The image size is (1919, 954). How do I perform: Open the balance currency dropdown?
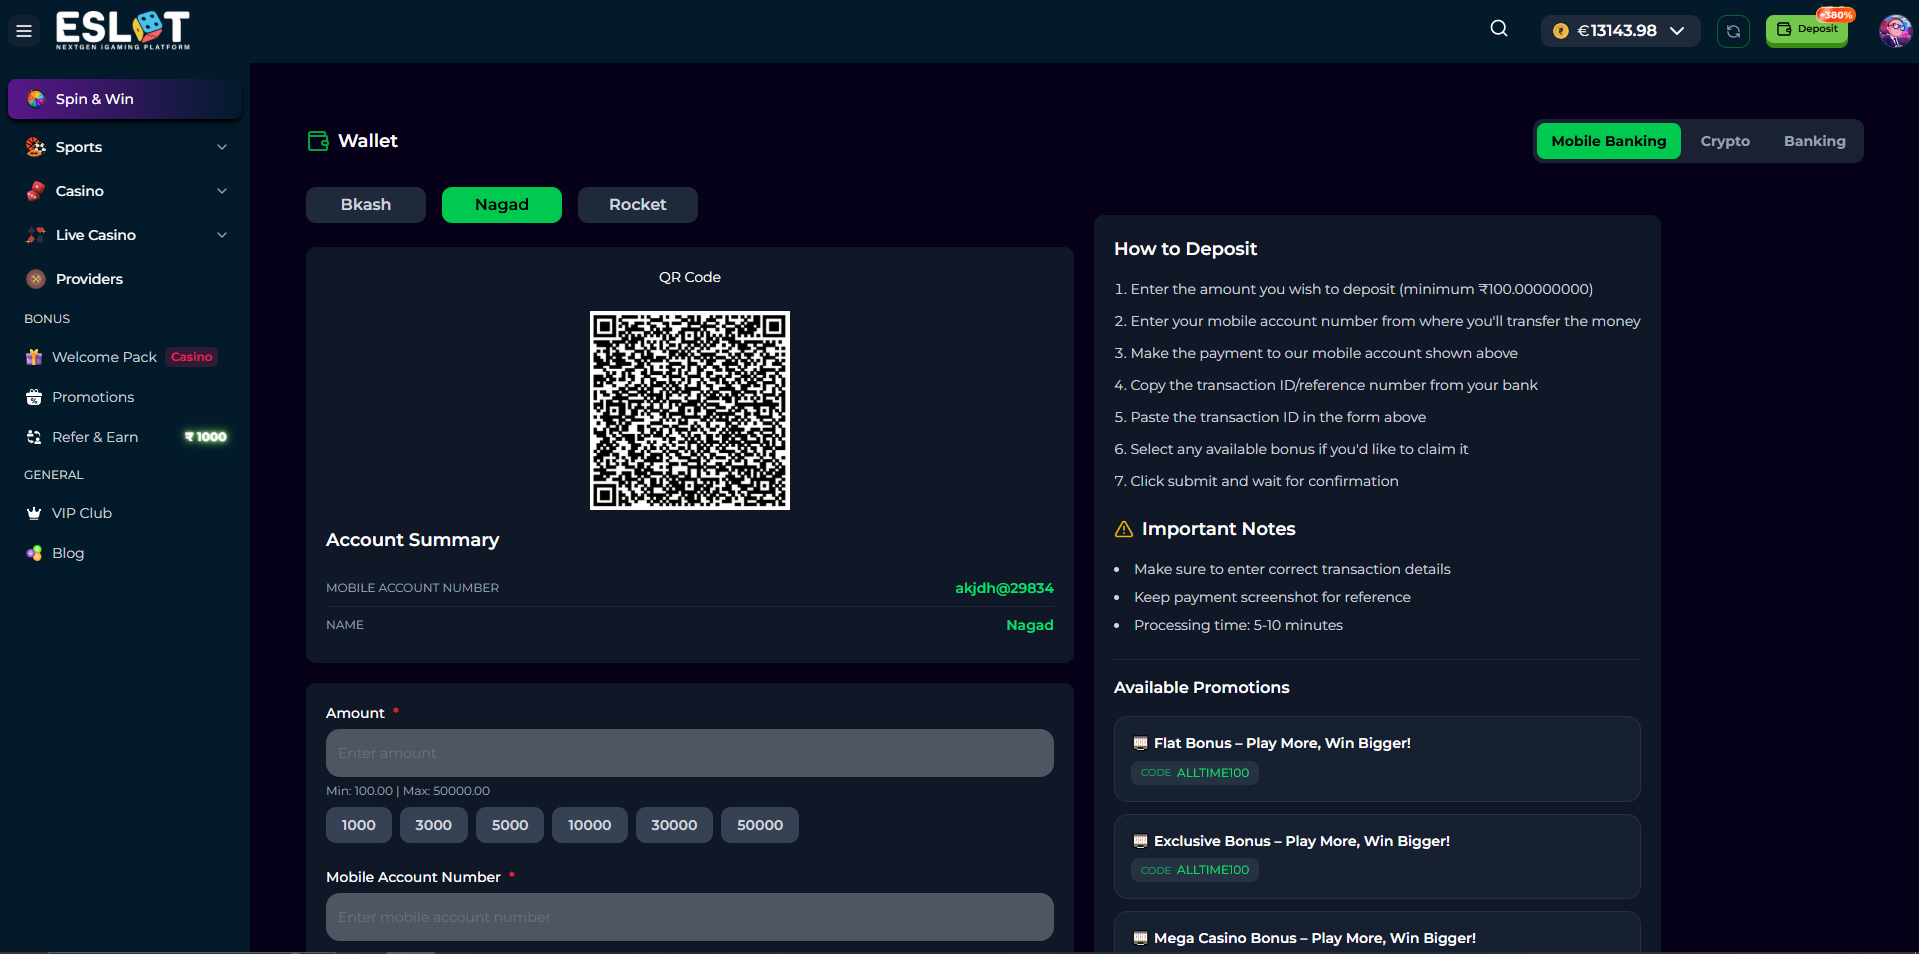tap(1620, 31)
